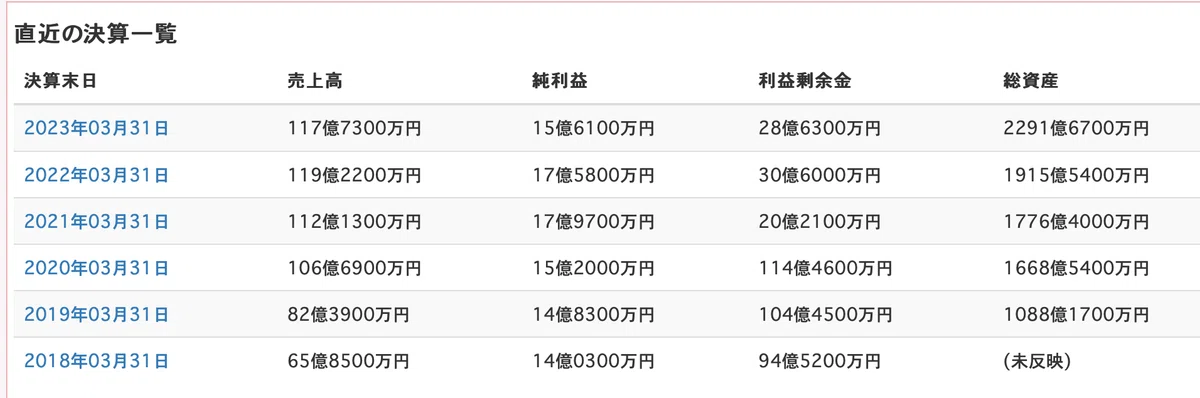This screenshot has width=1200, height=398.
Task: Select the 2291億6700万円 total assets cell
Action: (x=1076, y=128)
